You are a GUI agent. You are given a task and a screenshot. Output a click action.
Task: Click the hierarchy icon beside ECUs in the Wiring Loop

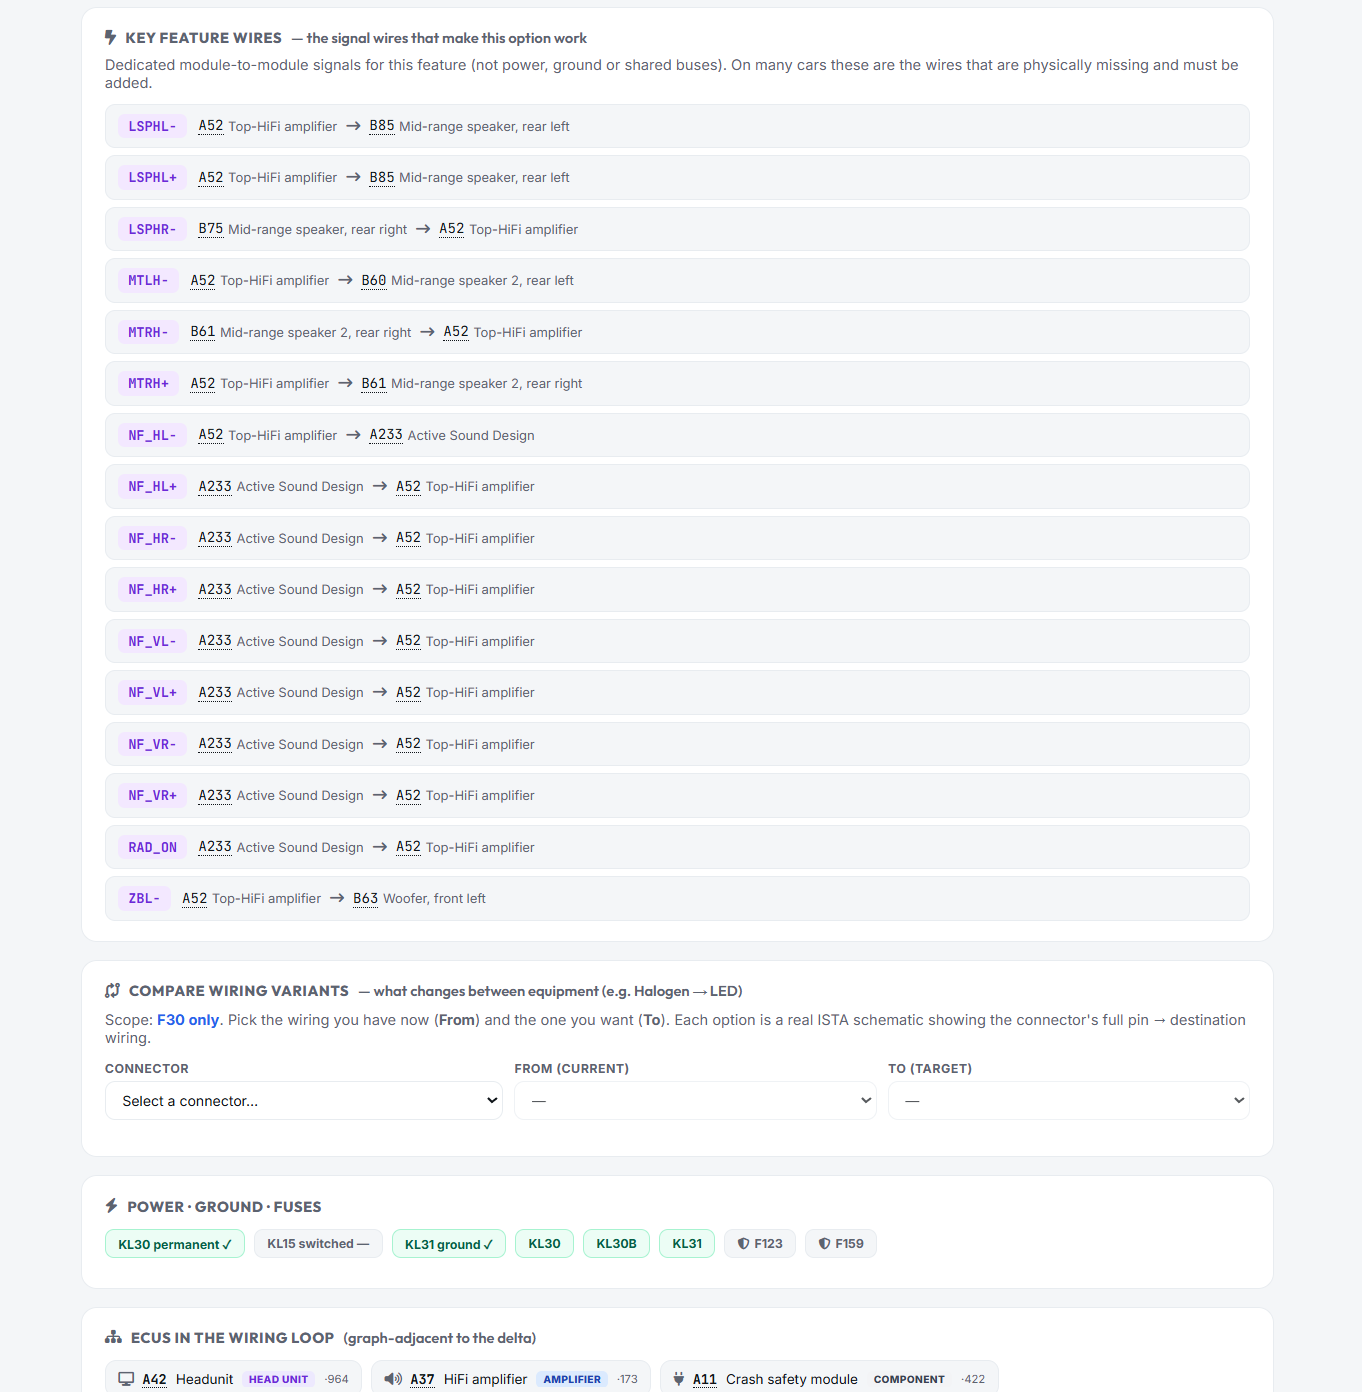[114, 1338]
